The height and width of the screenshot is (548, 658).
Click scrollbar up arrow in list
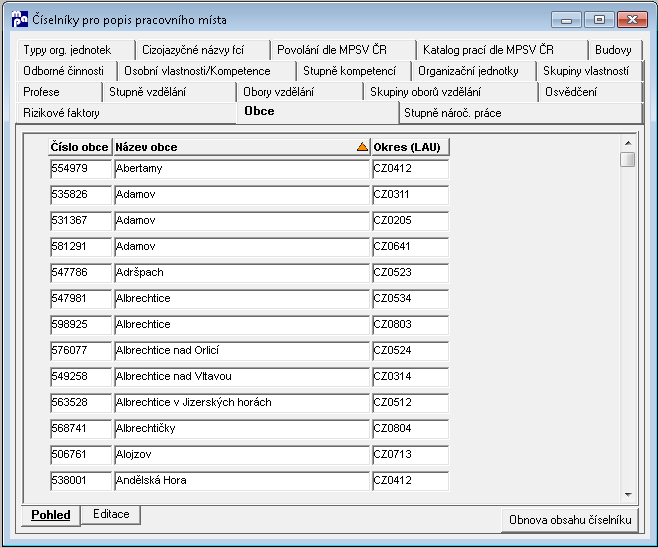(x=628, y=143)
